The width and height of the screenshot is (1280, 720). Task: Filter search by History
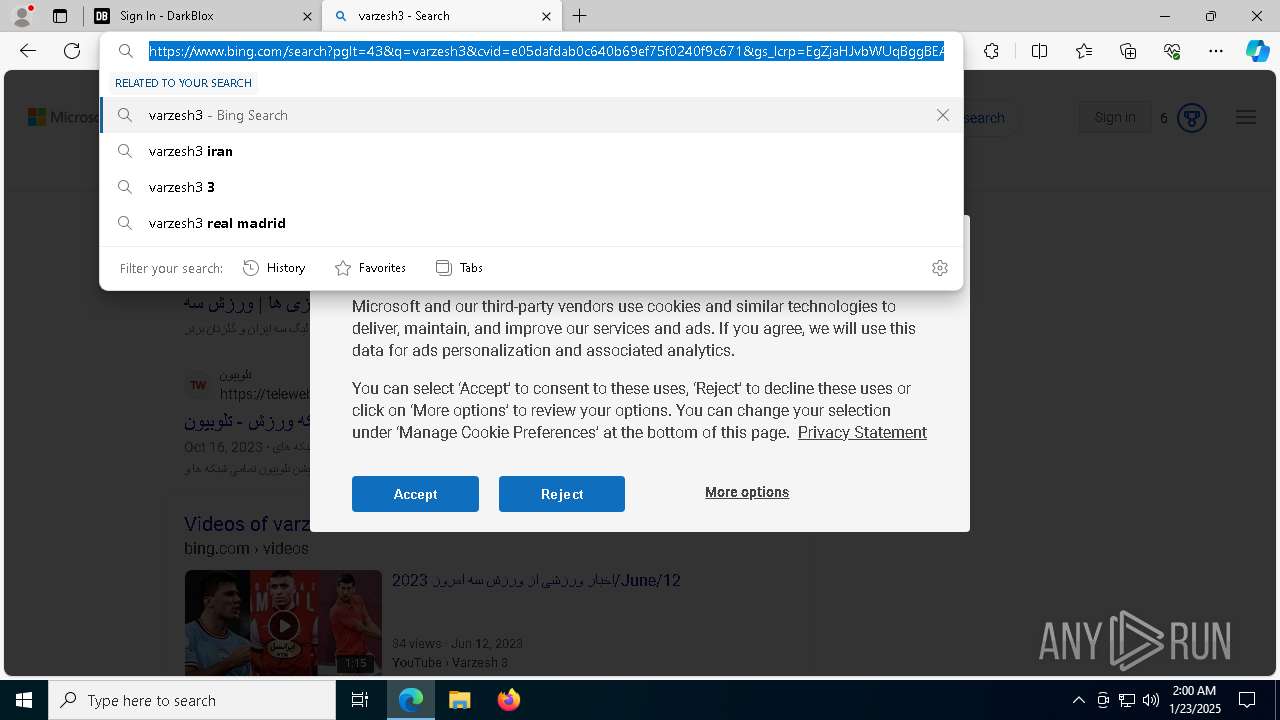pos(274,268)
